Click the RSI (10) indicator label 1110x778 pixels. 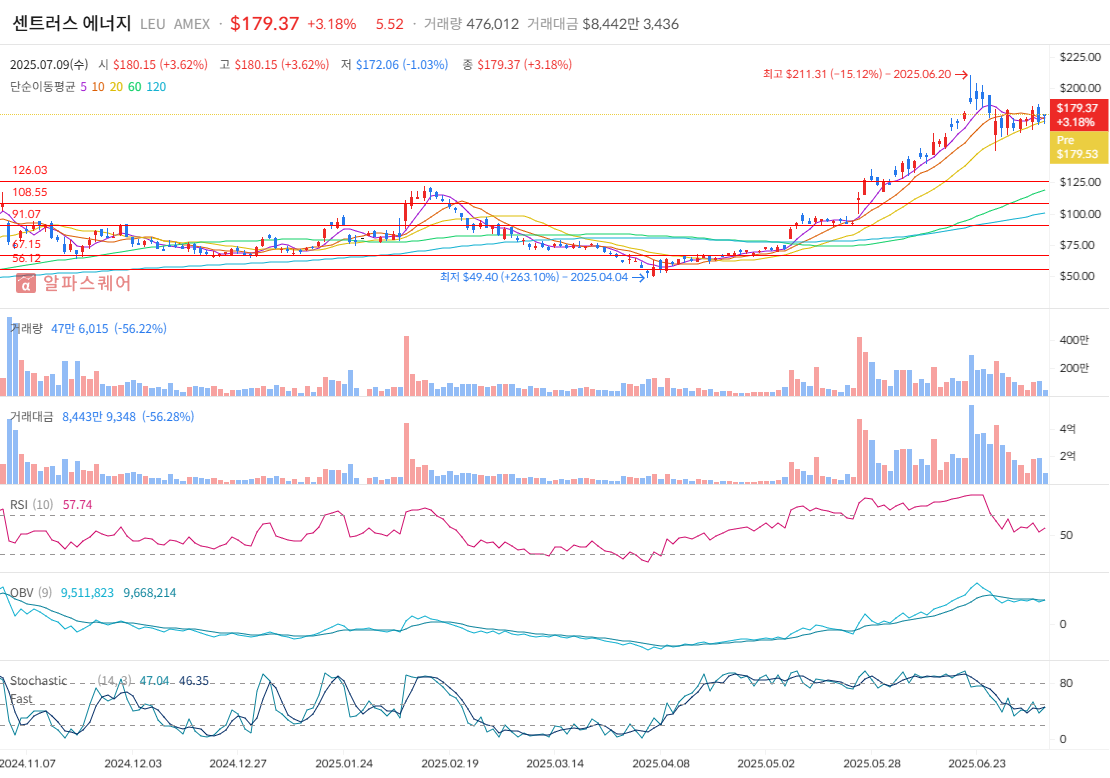pyautogui.click(x=31, y=505)
